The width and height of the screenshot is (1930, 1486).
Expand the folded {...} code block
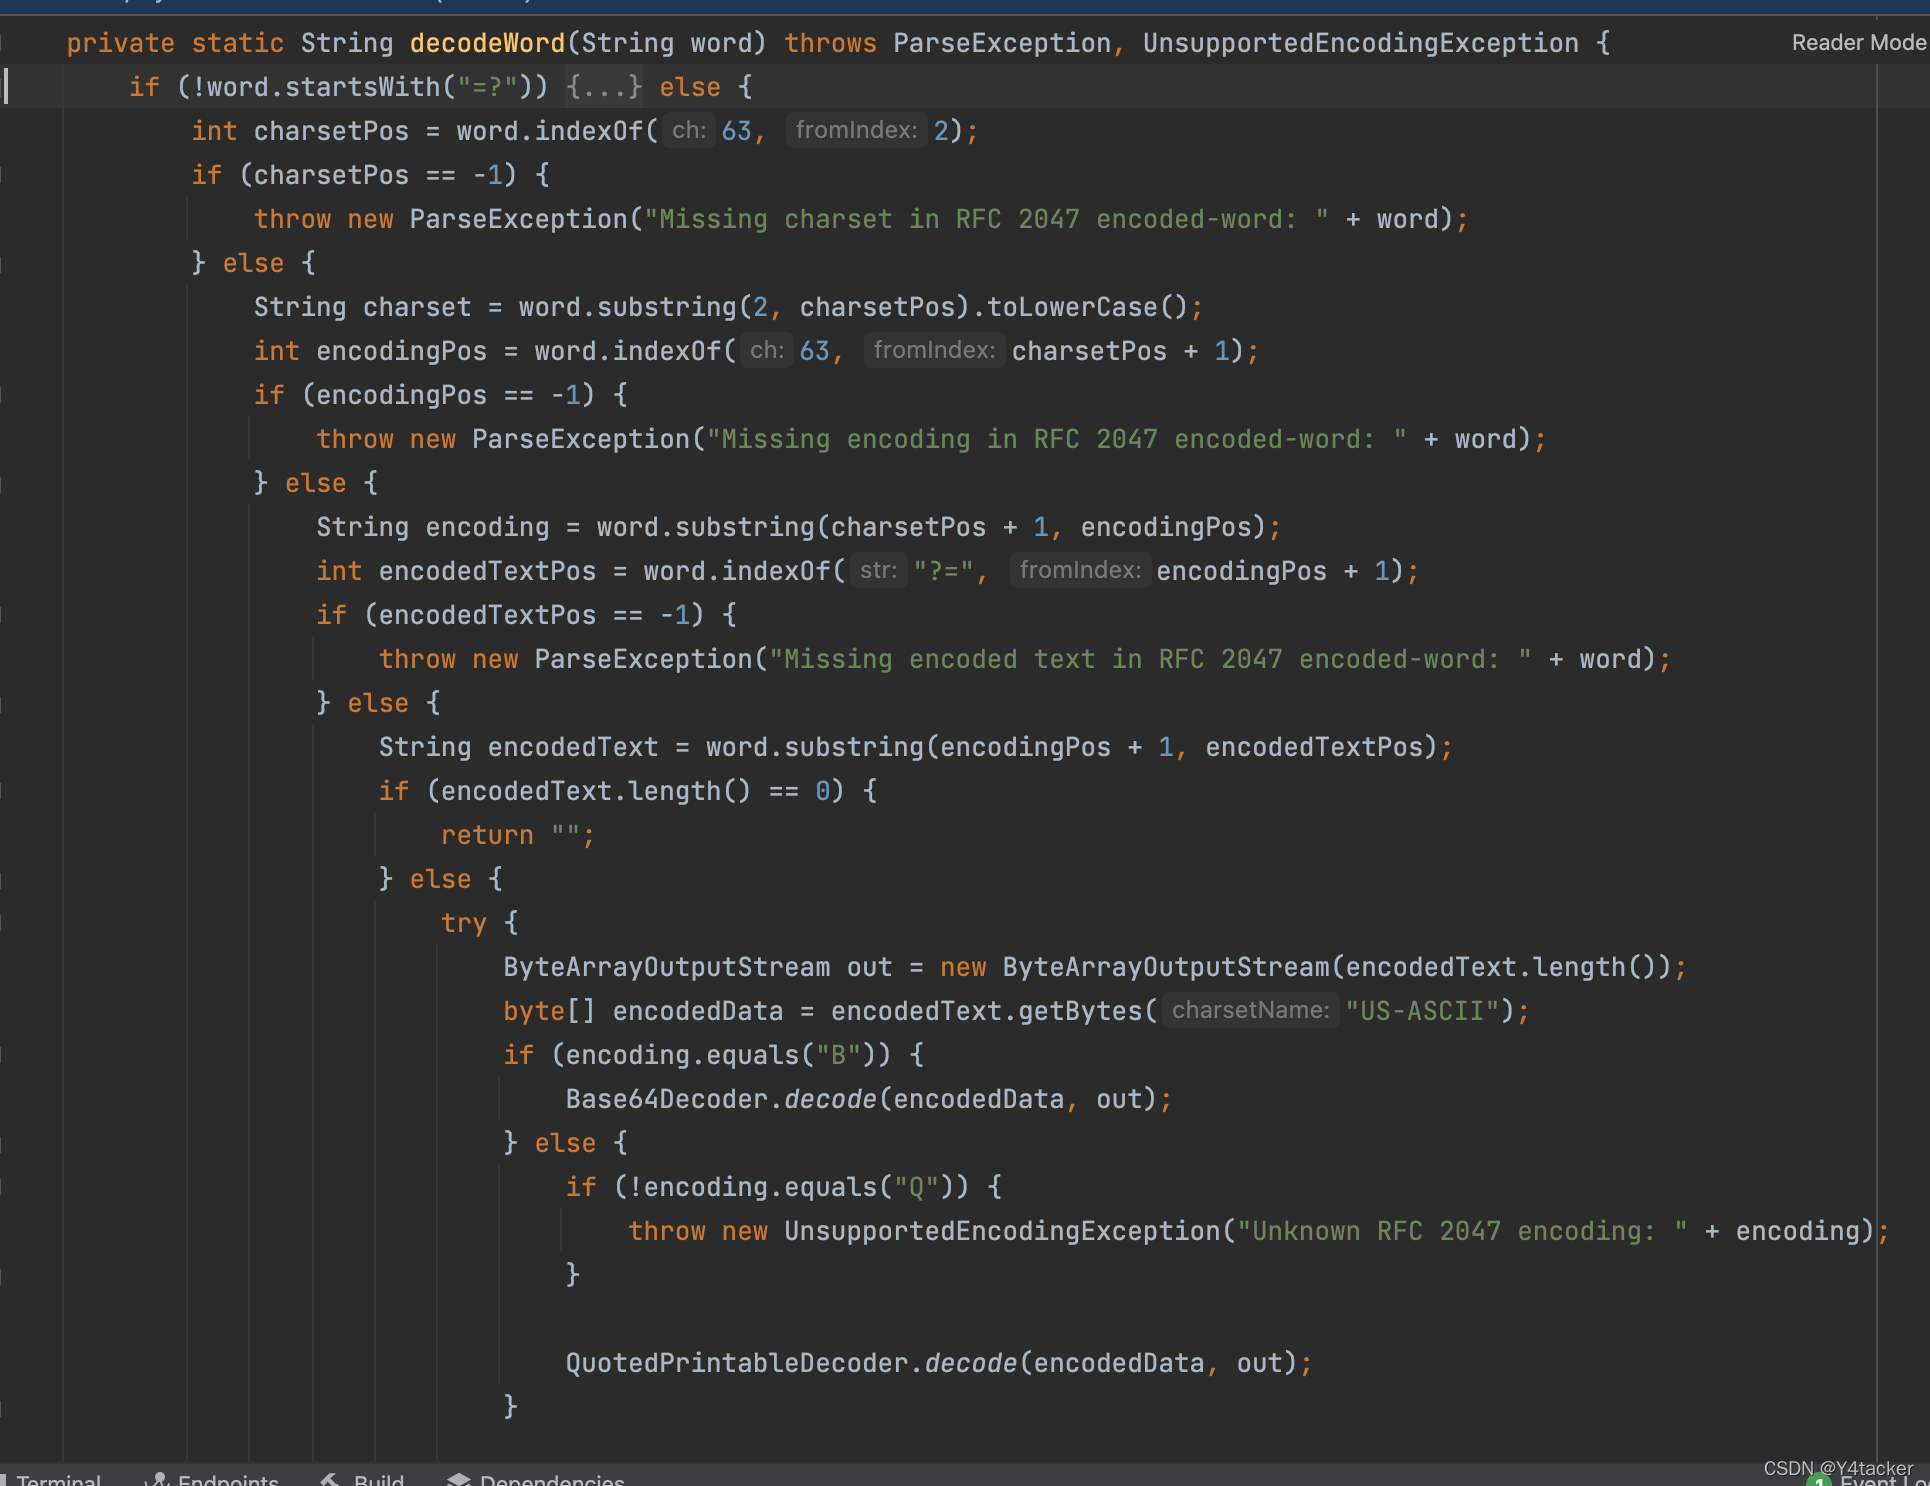tap(604, 87)
